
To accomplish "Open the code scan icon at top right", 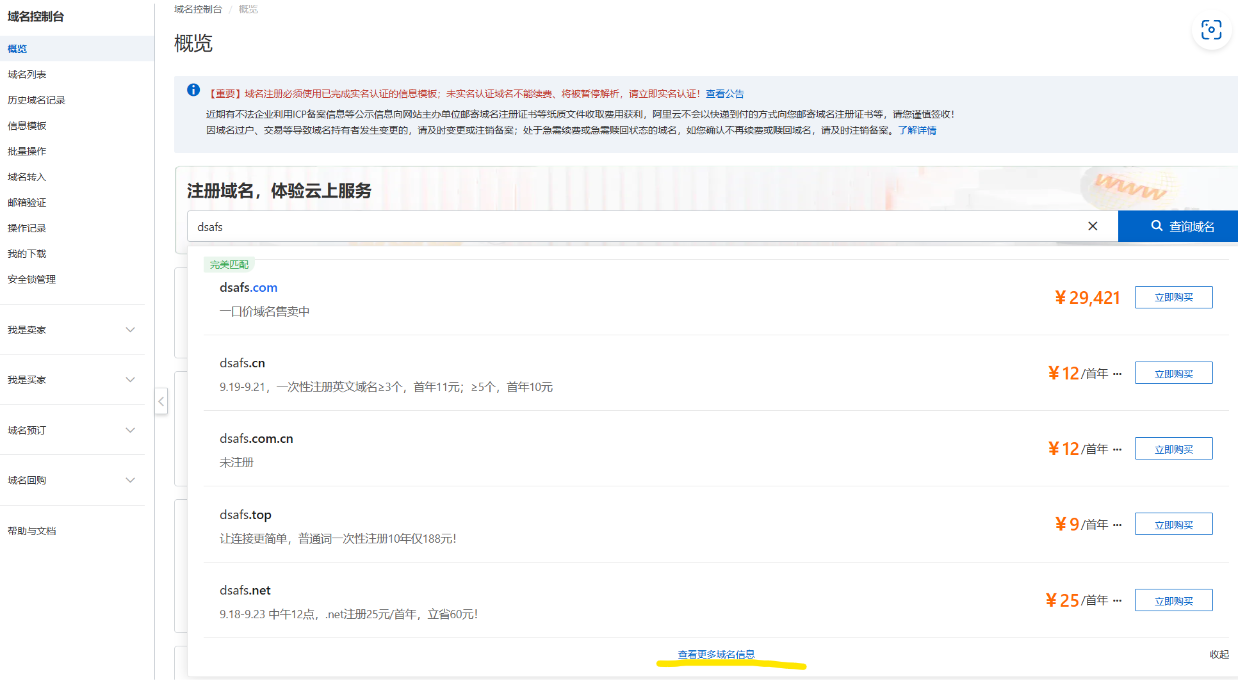I will [x=1211, y=30].
